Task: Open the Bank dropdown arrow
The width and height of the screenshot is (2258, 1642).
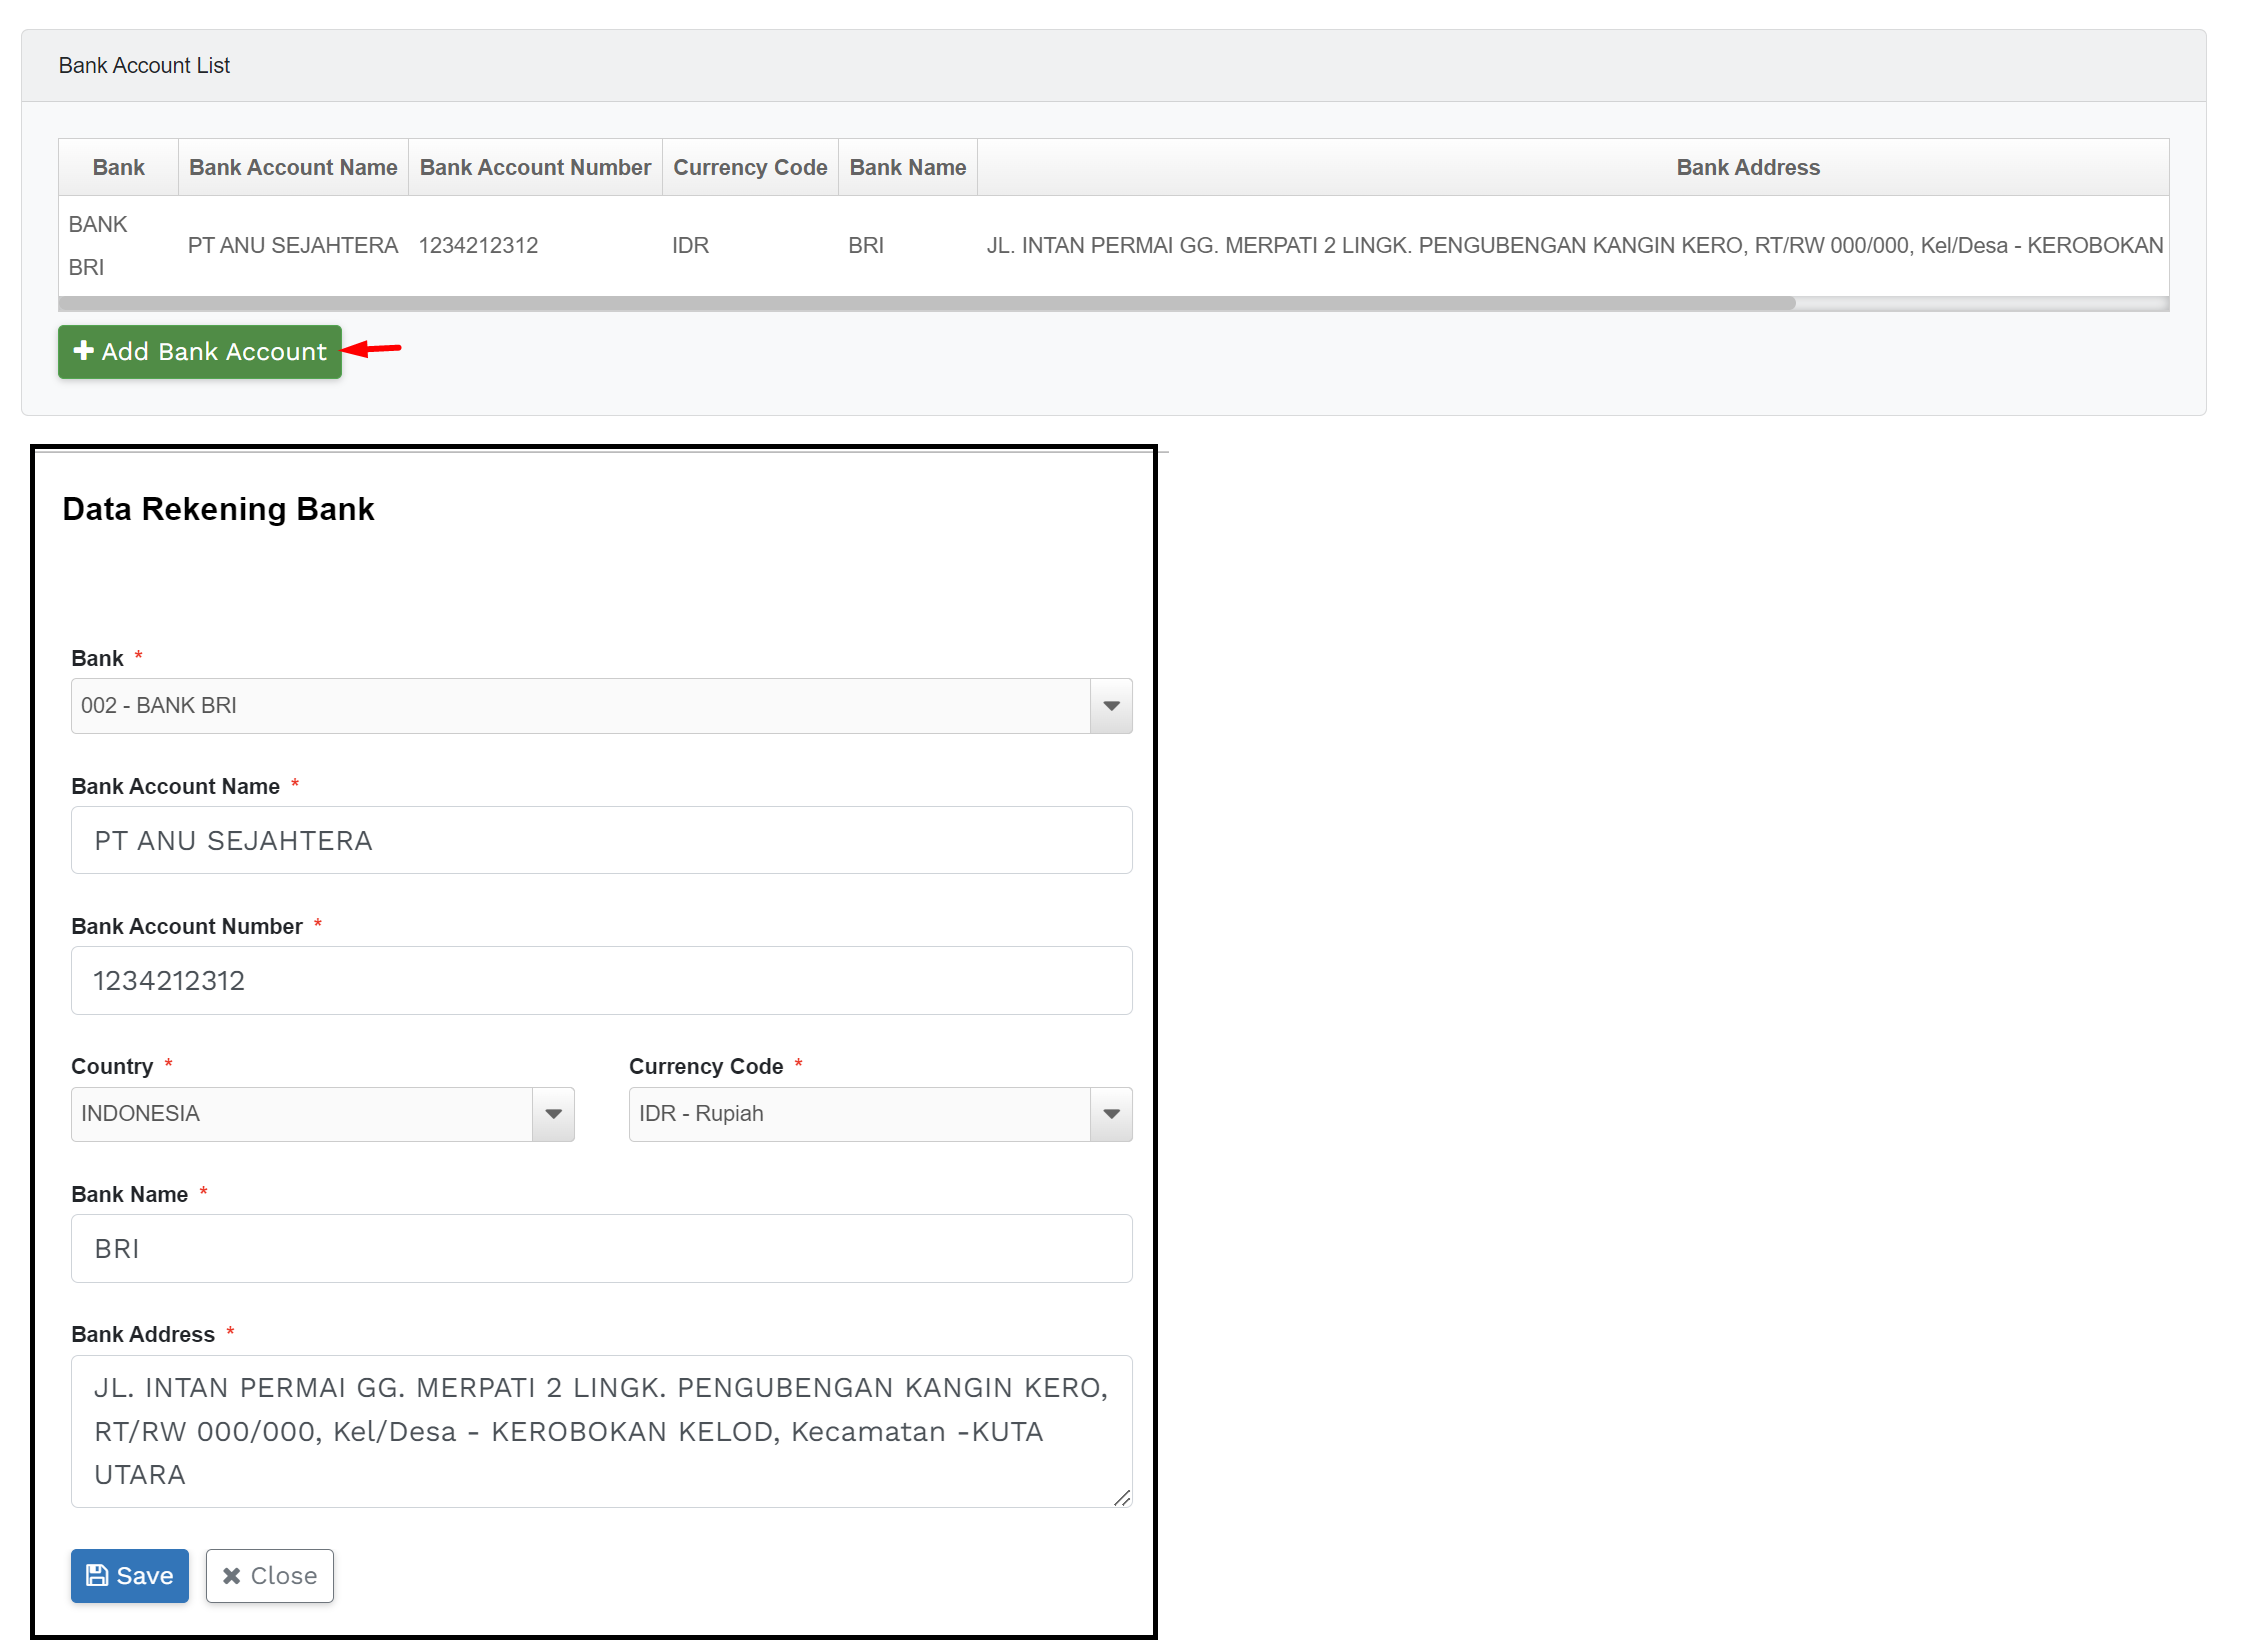Action: pos(1111,706)
